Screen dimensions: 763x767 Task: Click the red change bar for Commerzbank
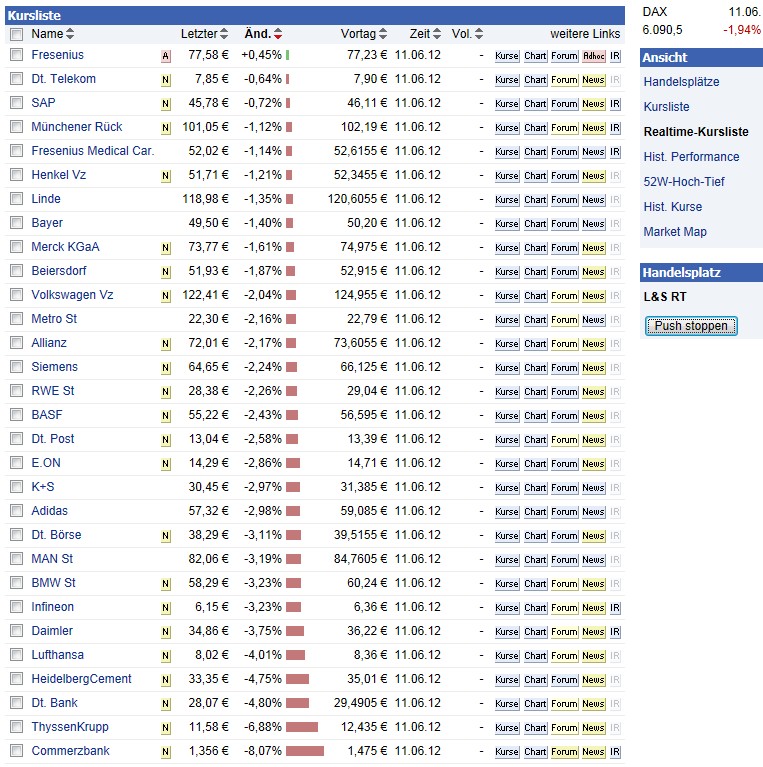click(x=305, y=751)
